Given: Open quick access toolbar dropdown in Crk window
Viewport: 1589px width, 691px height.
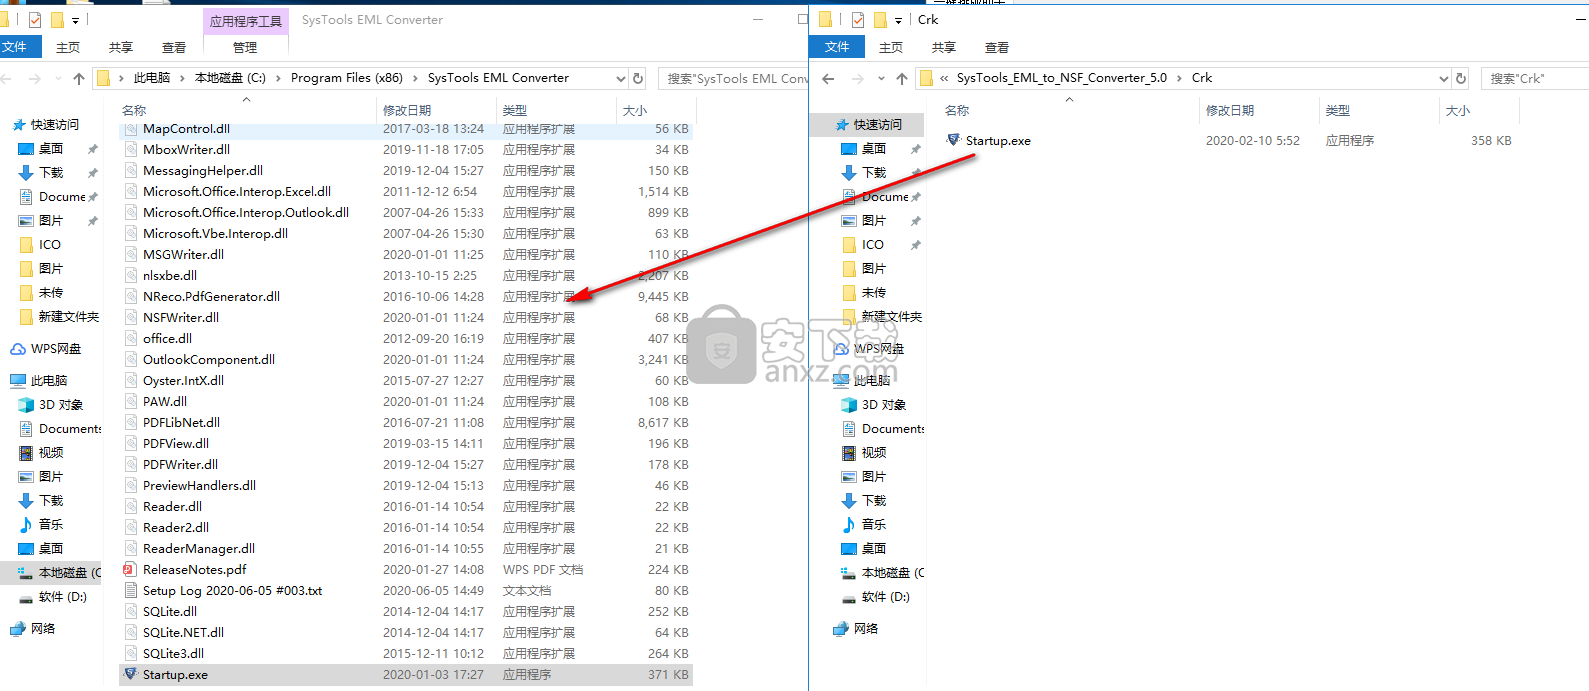Looking at the screenshot, I should (898, 20).
